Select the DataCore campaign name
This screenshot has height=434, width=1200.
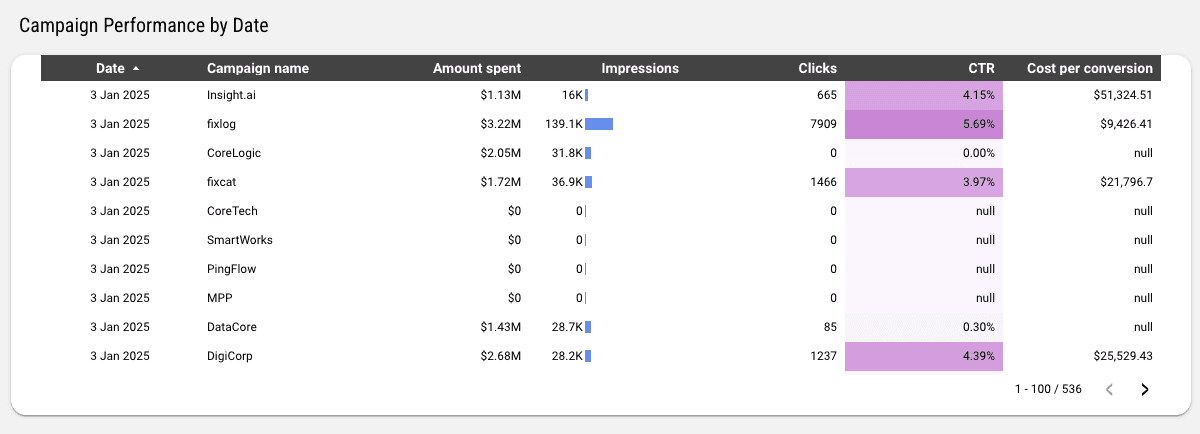click(x=233, y=328)
